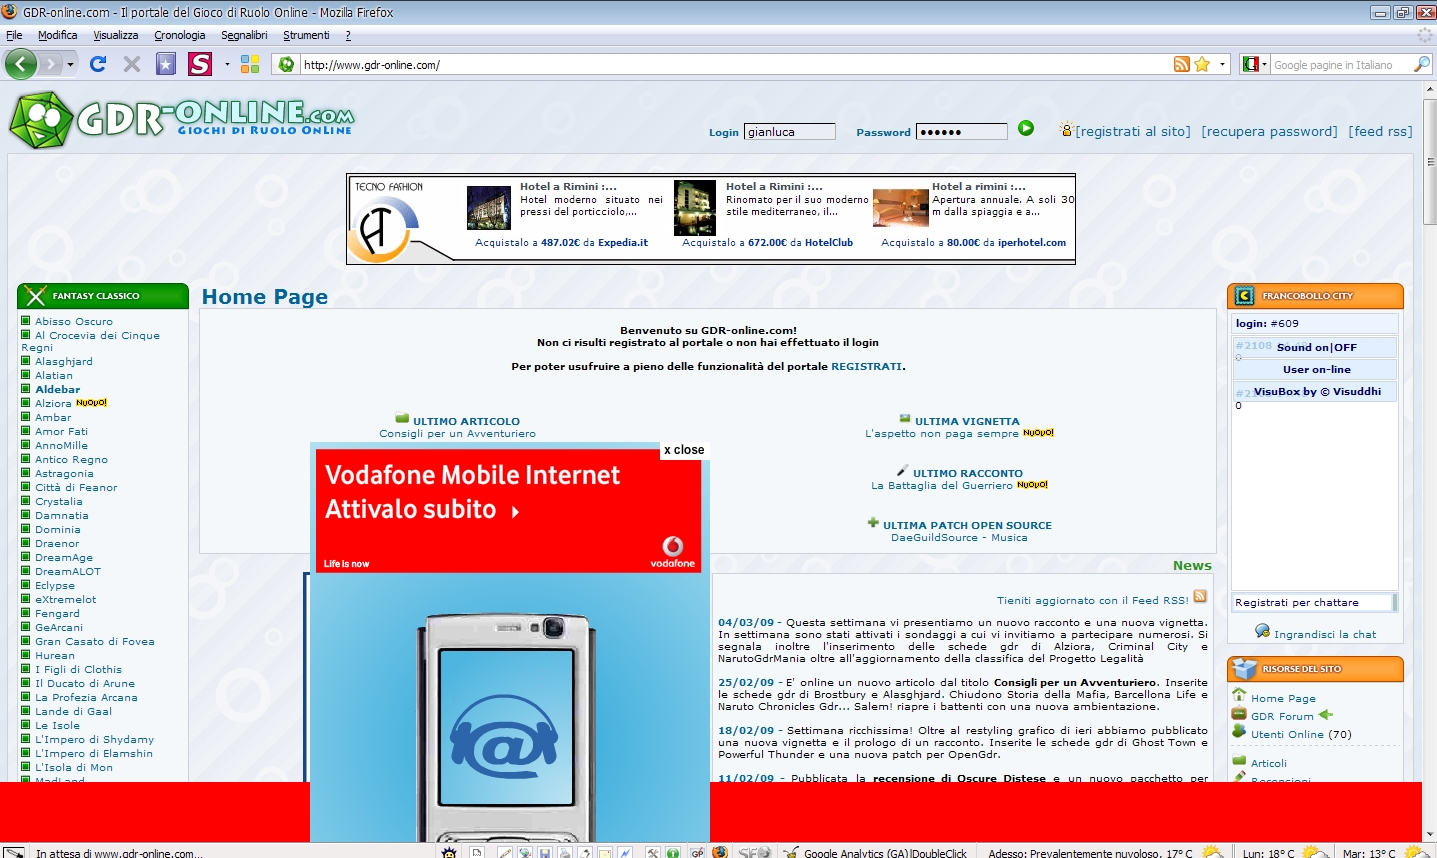Open the address bar history dropdown

(1222, 64)
